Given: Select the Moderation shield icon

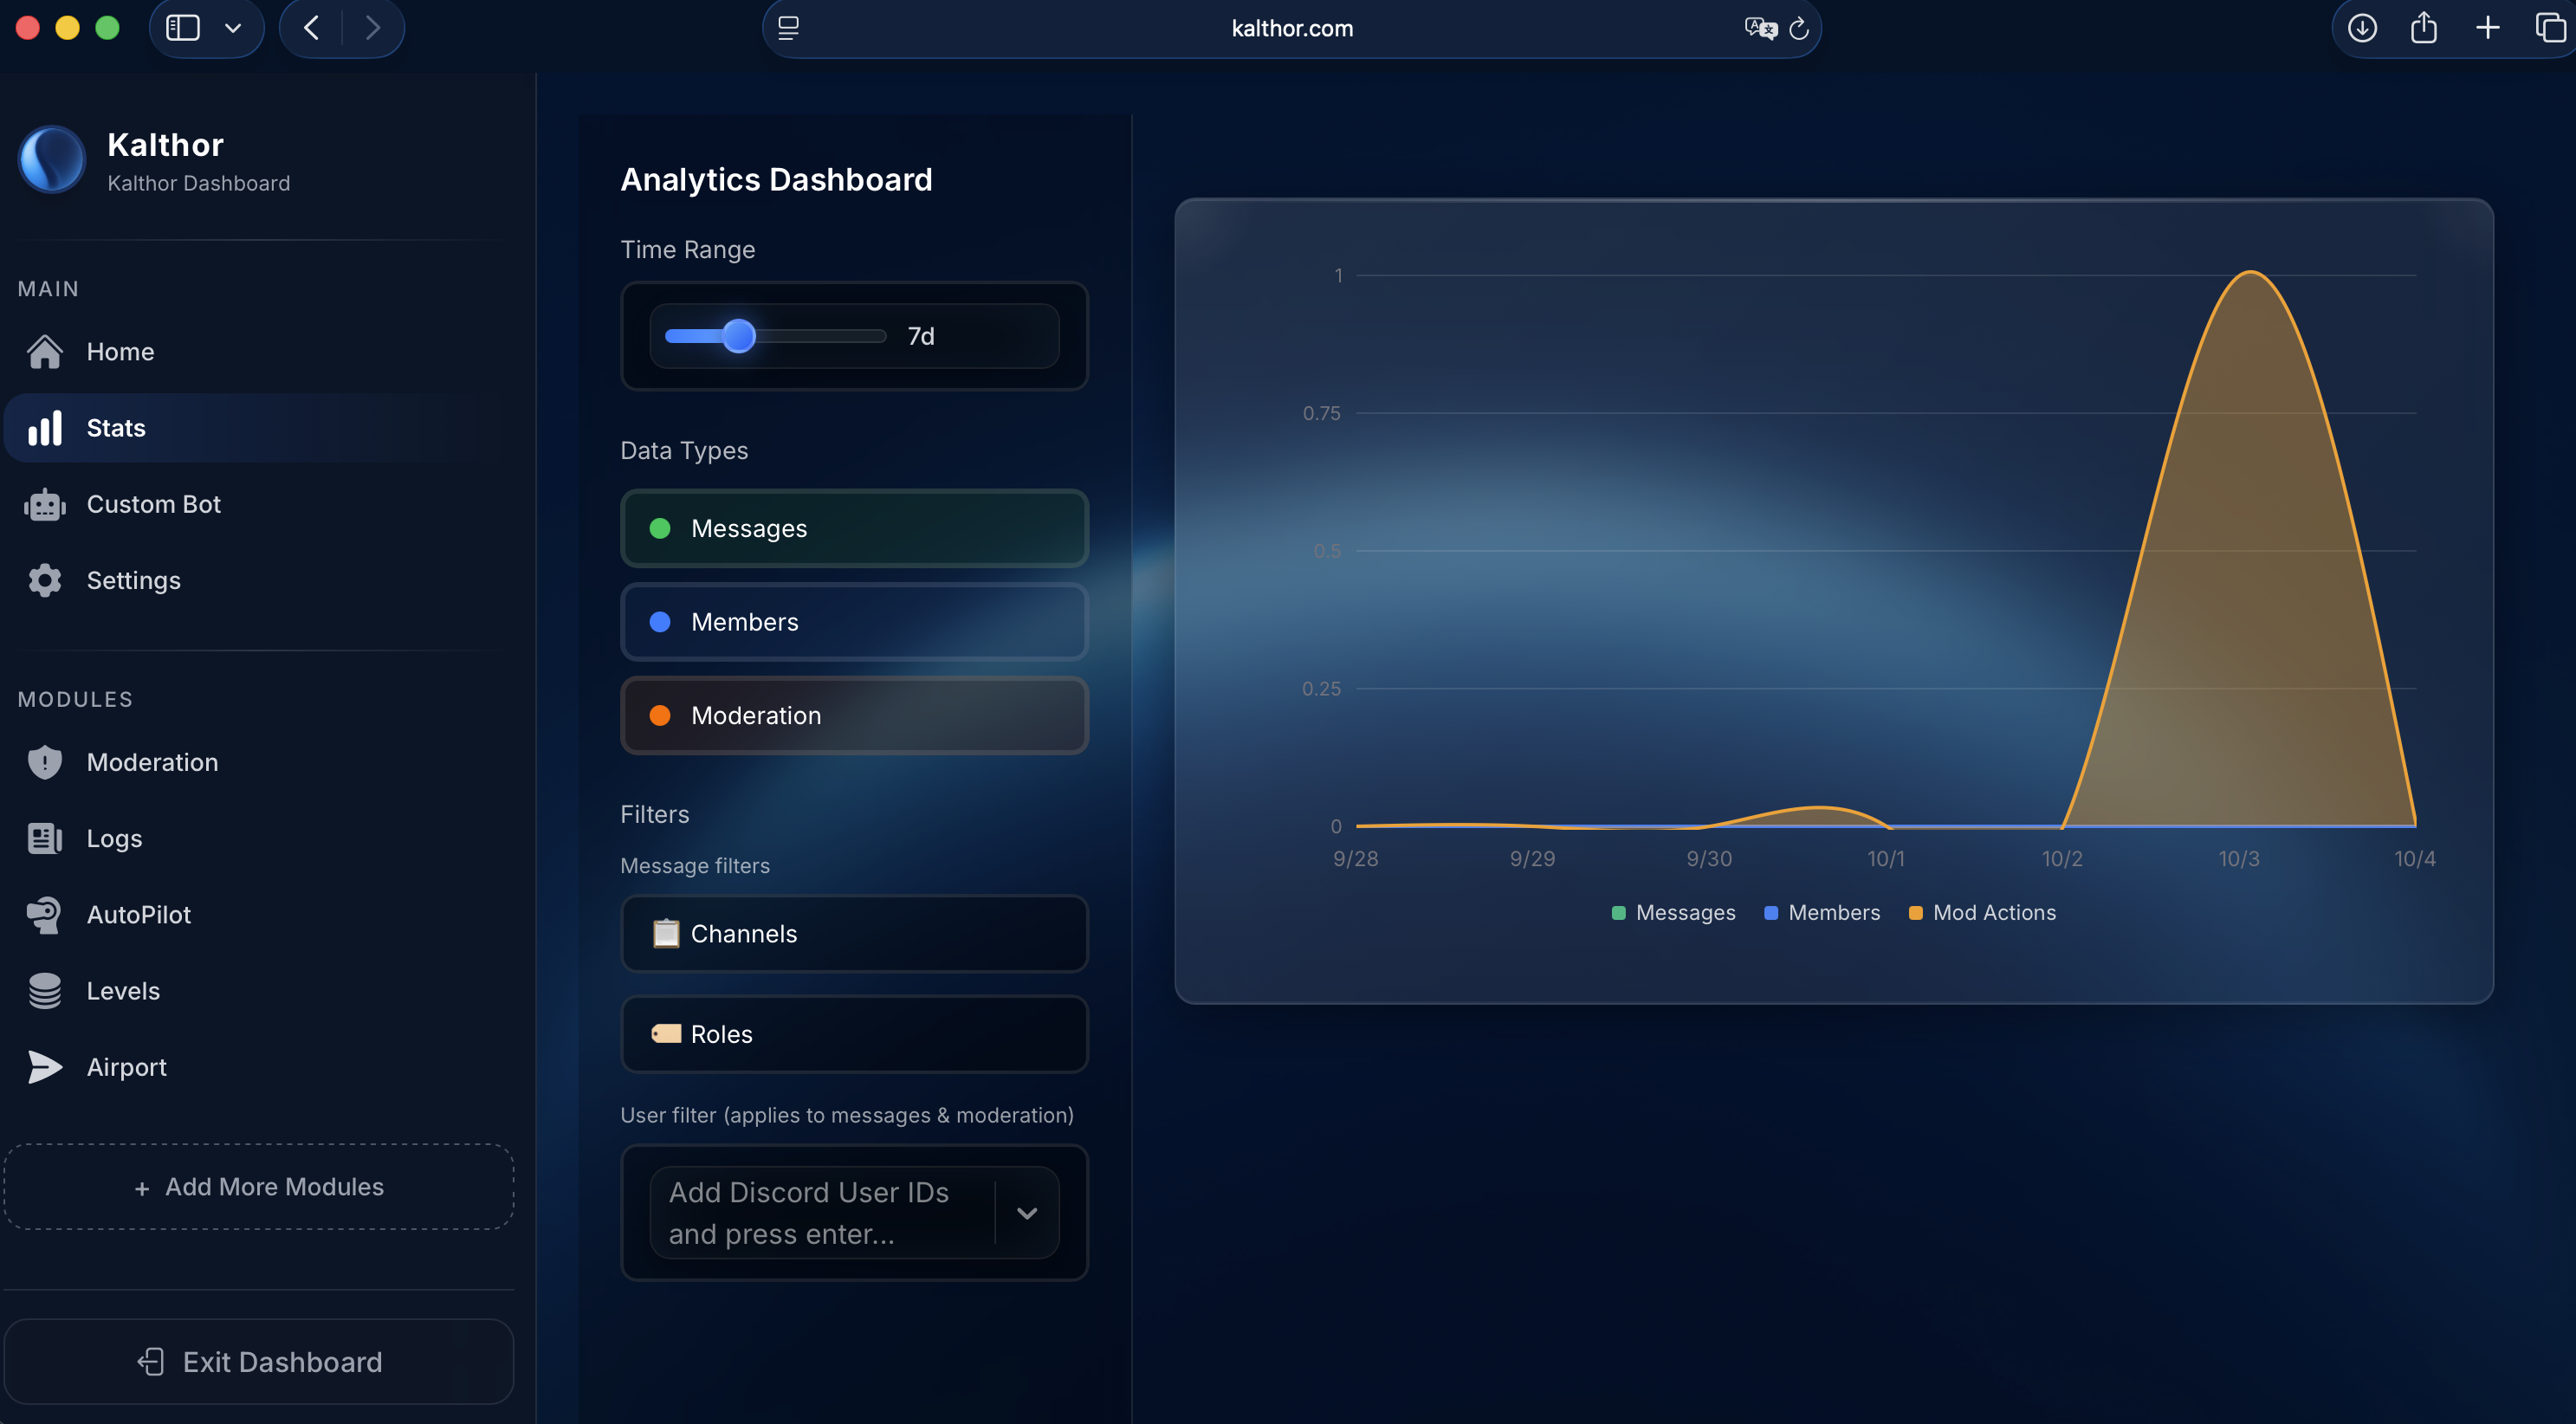Looking at the screenshot, I should coord(44,761).
